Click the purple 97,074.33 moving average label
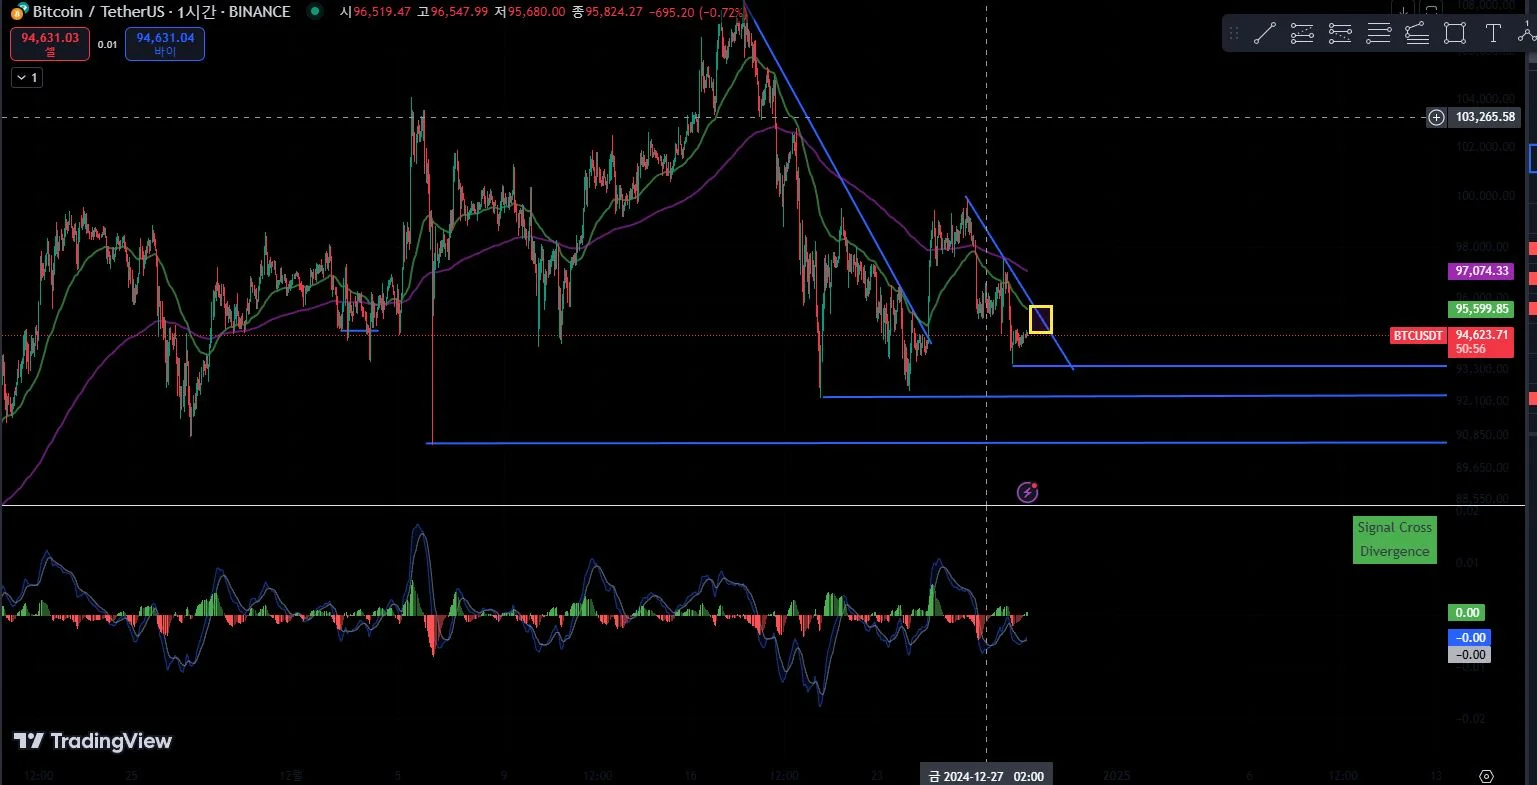The height and width of the screenshot is (785, 1537). click(1483, 271)
